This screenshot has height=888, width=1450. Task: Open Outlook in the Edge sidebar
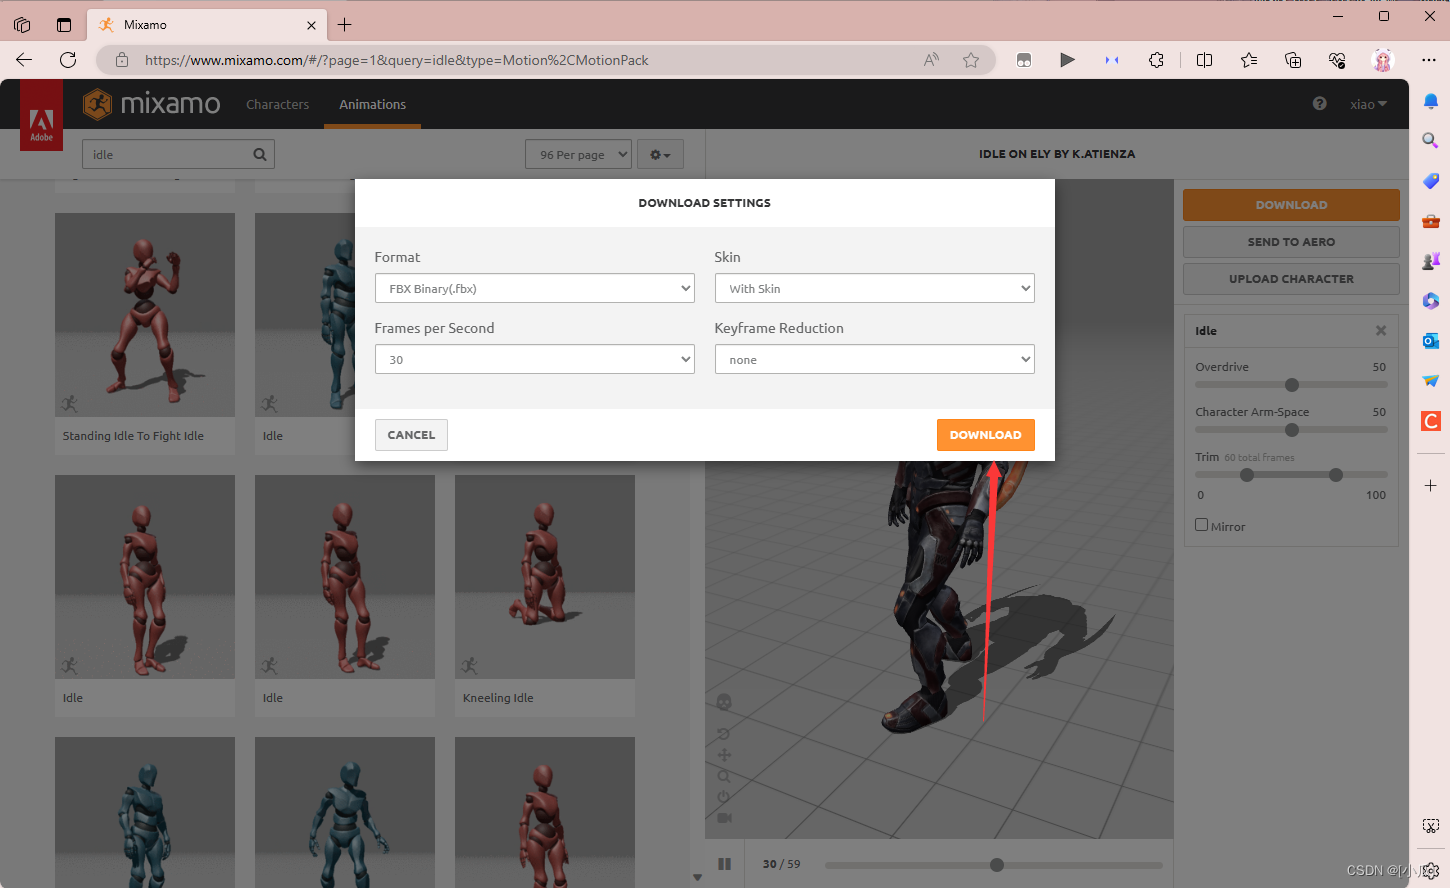click(x=1431, y=341)
